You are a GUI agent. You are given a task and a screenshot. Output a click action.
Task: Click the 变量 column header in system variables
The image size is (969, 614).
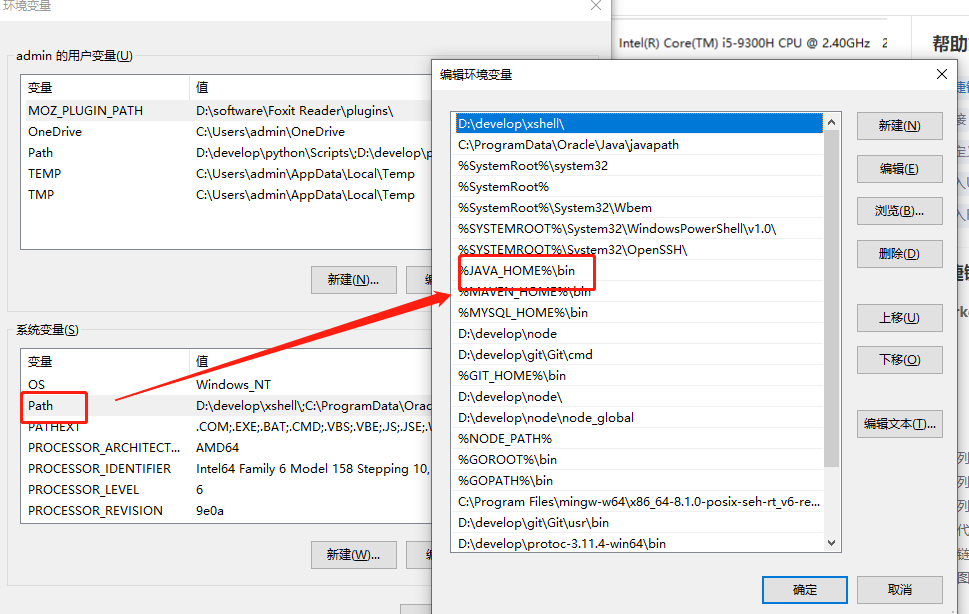[x=105, y=361]
